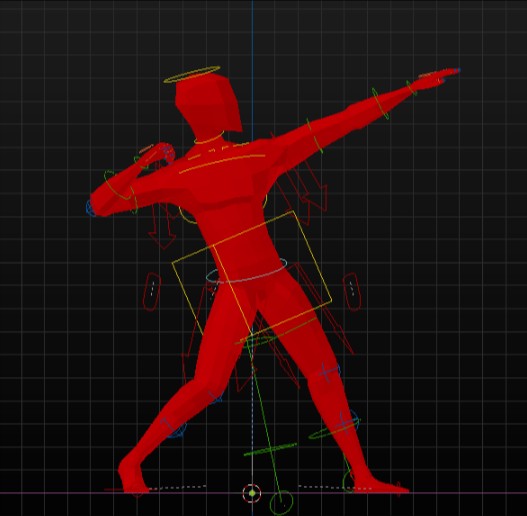This screenshot has height=516, width=527.
Task: Select the green ring near the extended arm's shoulder
Action: pyautogui.click(x=315, y=135)
